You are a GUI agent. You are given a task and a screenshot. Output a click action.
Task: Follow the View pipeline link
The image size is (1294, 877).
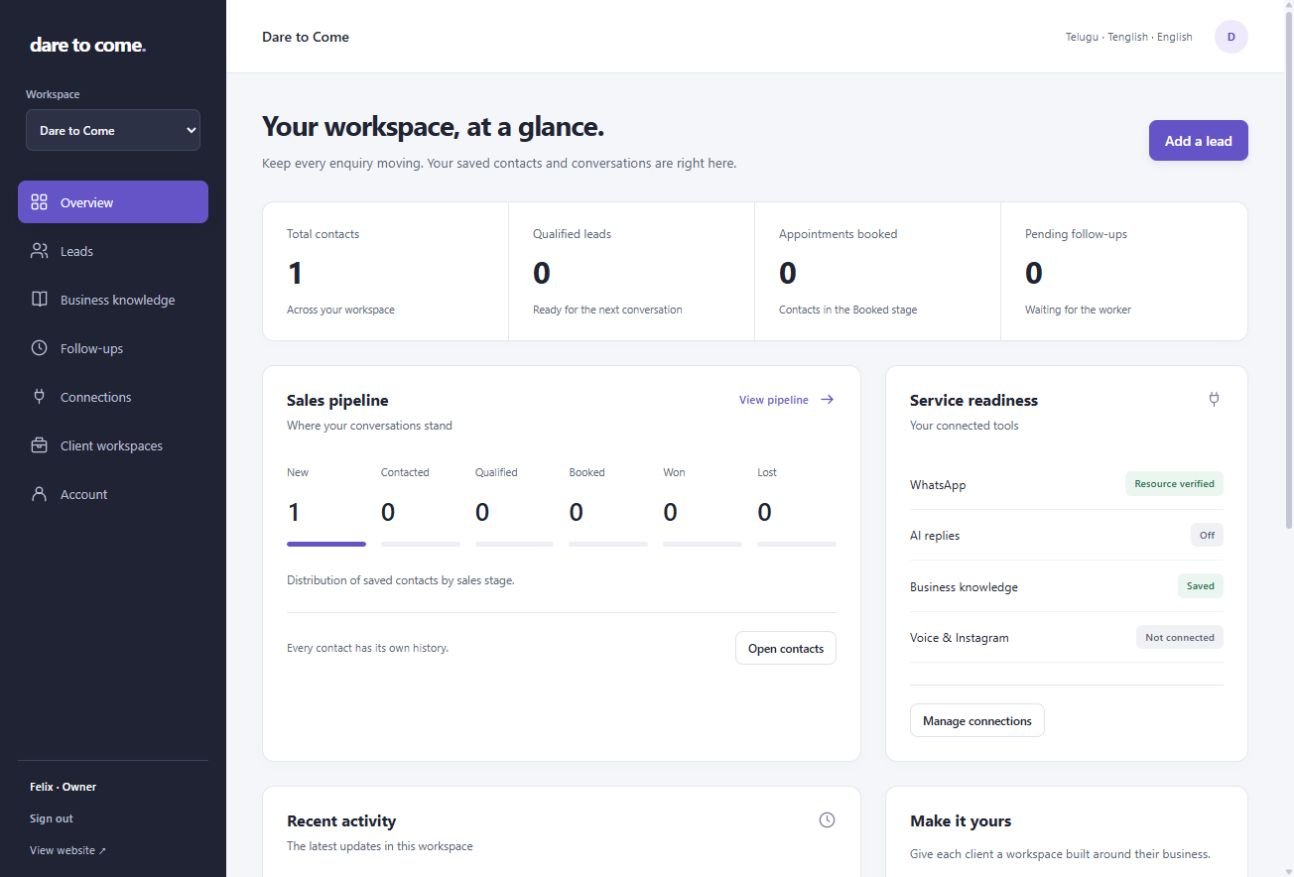786,399
